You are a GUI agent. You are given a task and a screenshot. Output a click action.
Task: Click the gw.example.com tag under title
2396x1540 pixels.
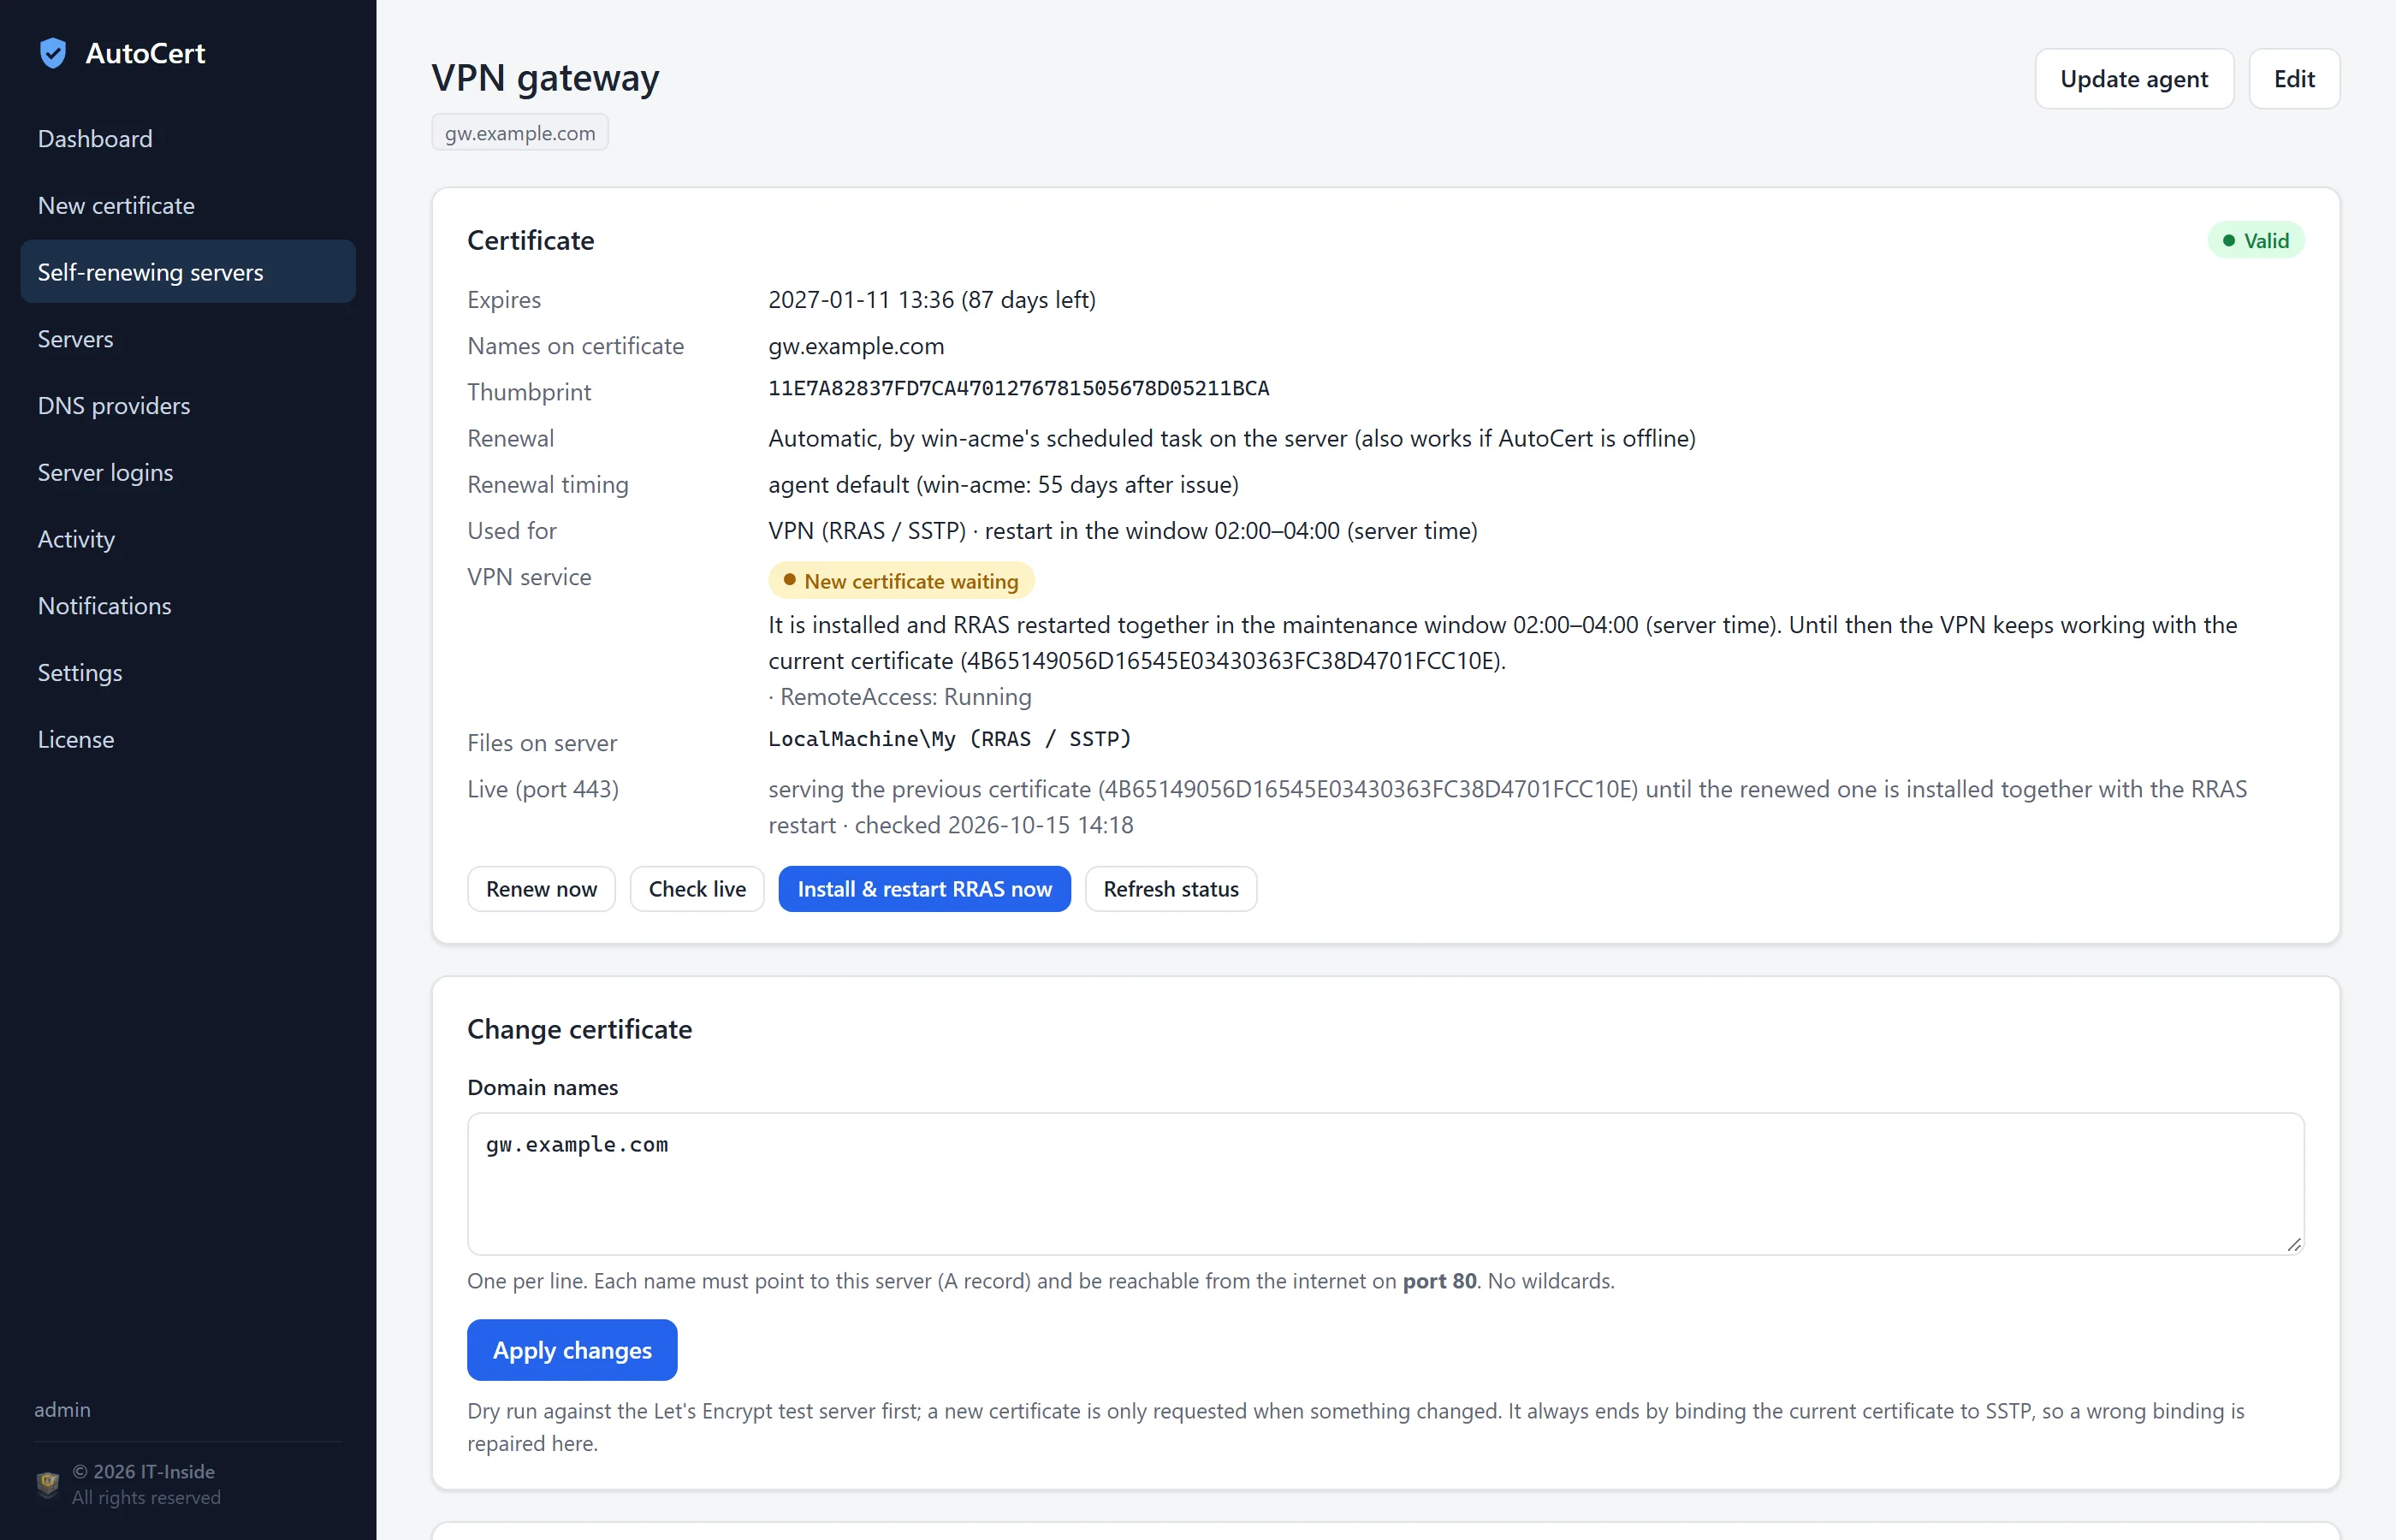click(x=520, y=133)
